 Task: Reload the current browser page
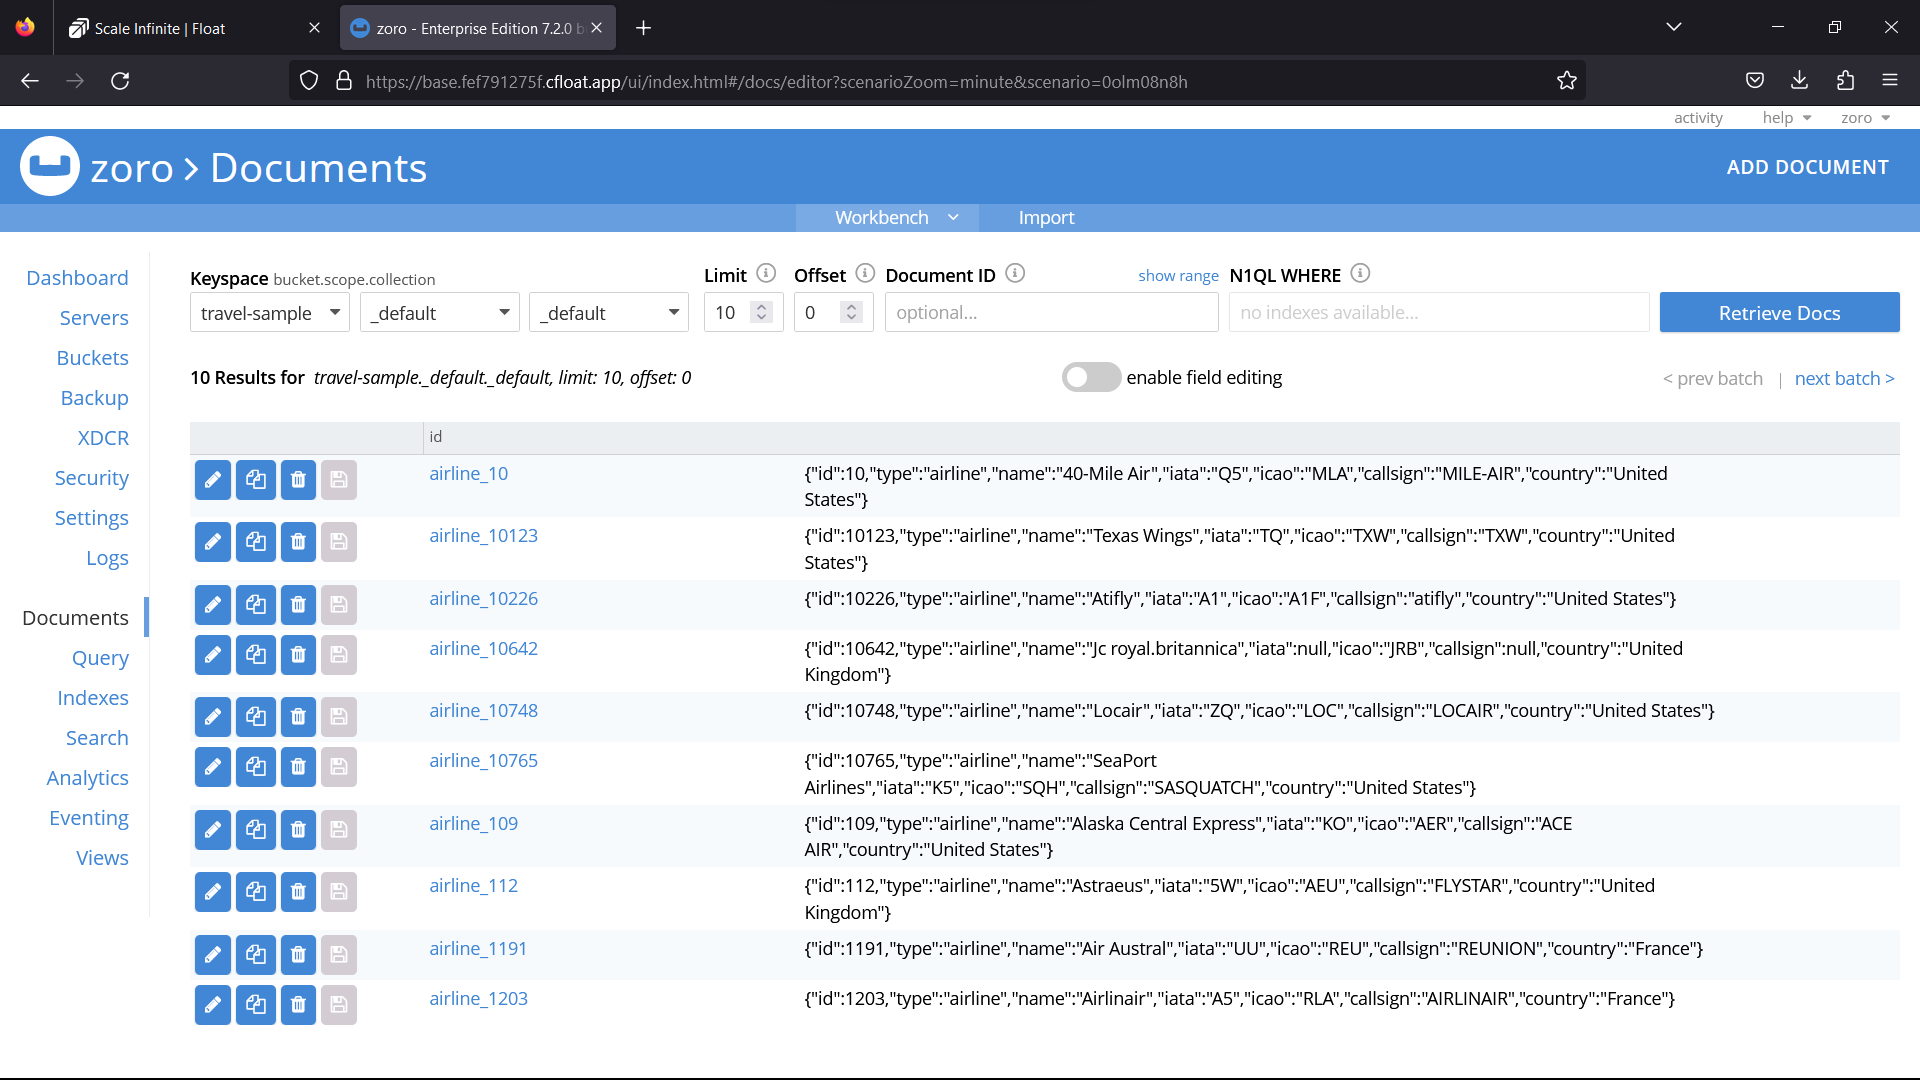coord(120,81)
